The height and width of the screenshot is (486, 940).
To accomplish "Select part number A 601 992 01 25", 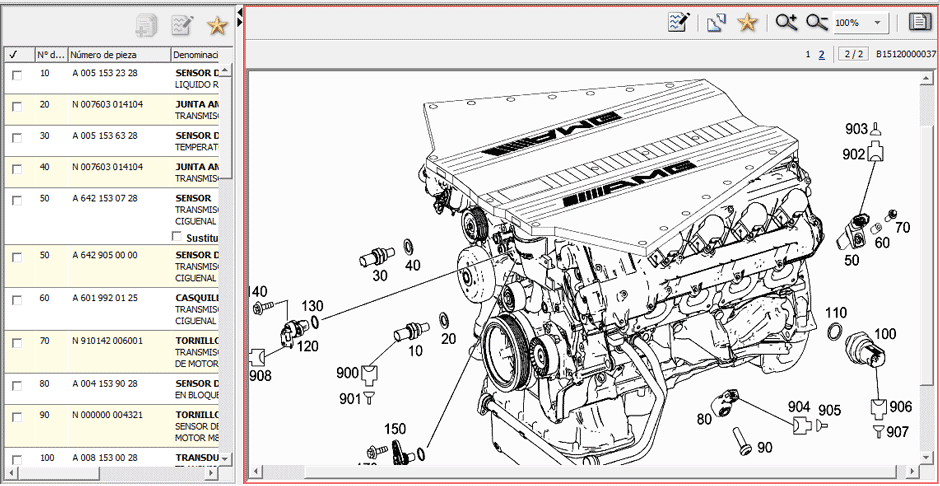I will 104,298.
